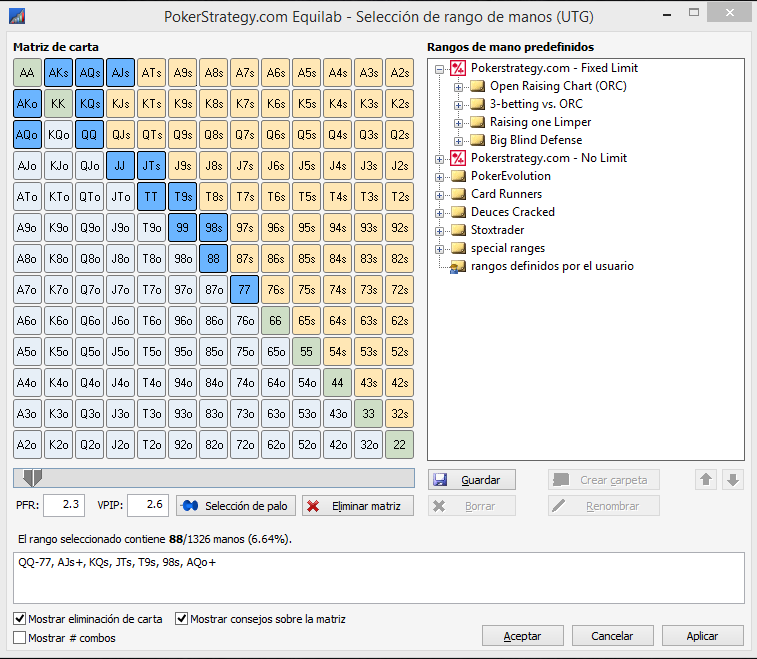Select the special ranges tree entry
757x659 pixels.
coord(508,248)
